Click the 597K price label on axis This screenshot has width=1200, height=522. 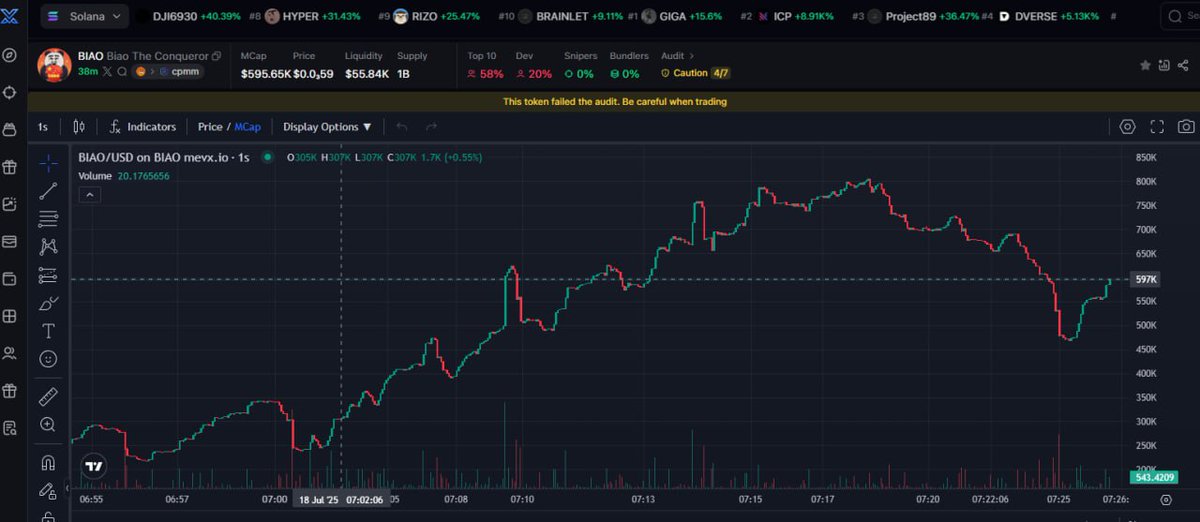[1146, 280]
